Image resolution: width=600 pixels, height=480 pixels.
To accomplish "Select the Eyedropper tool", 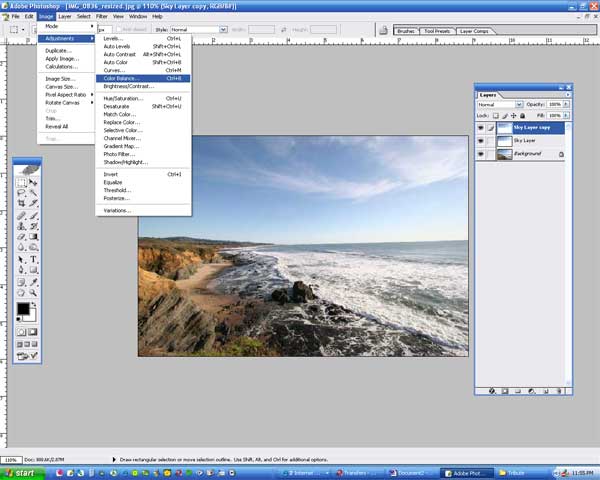I will coord(33,282).
